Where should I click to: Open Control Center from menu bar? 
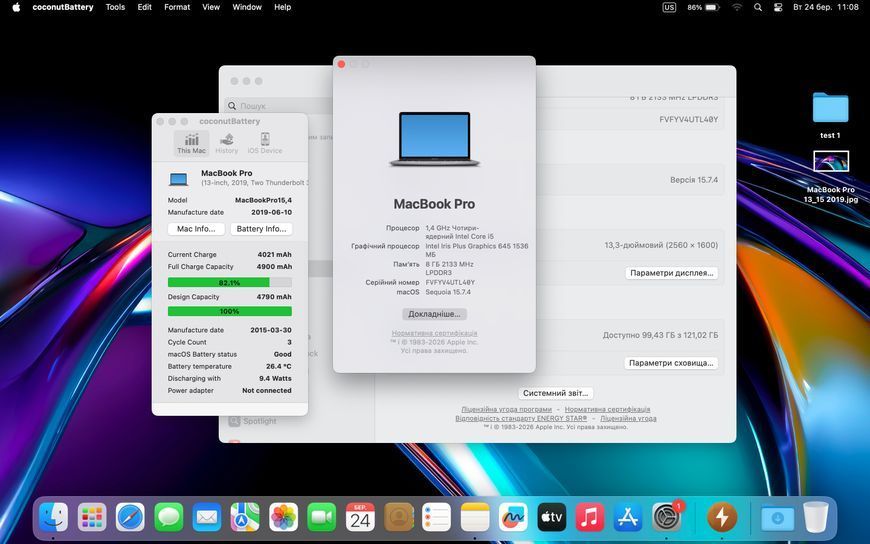coord(778,7)
